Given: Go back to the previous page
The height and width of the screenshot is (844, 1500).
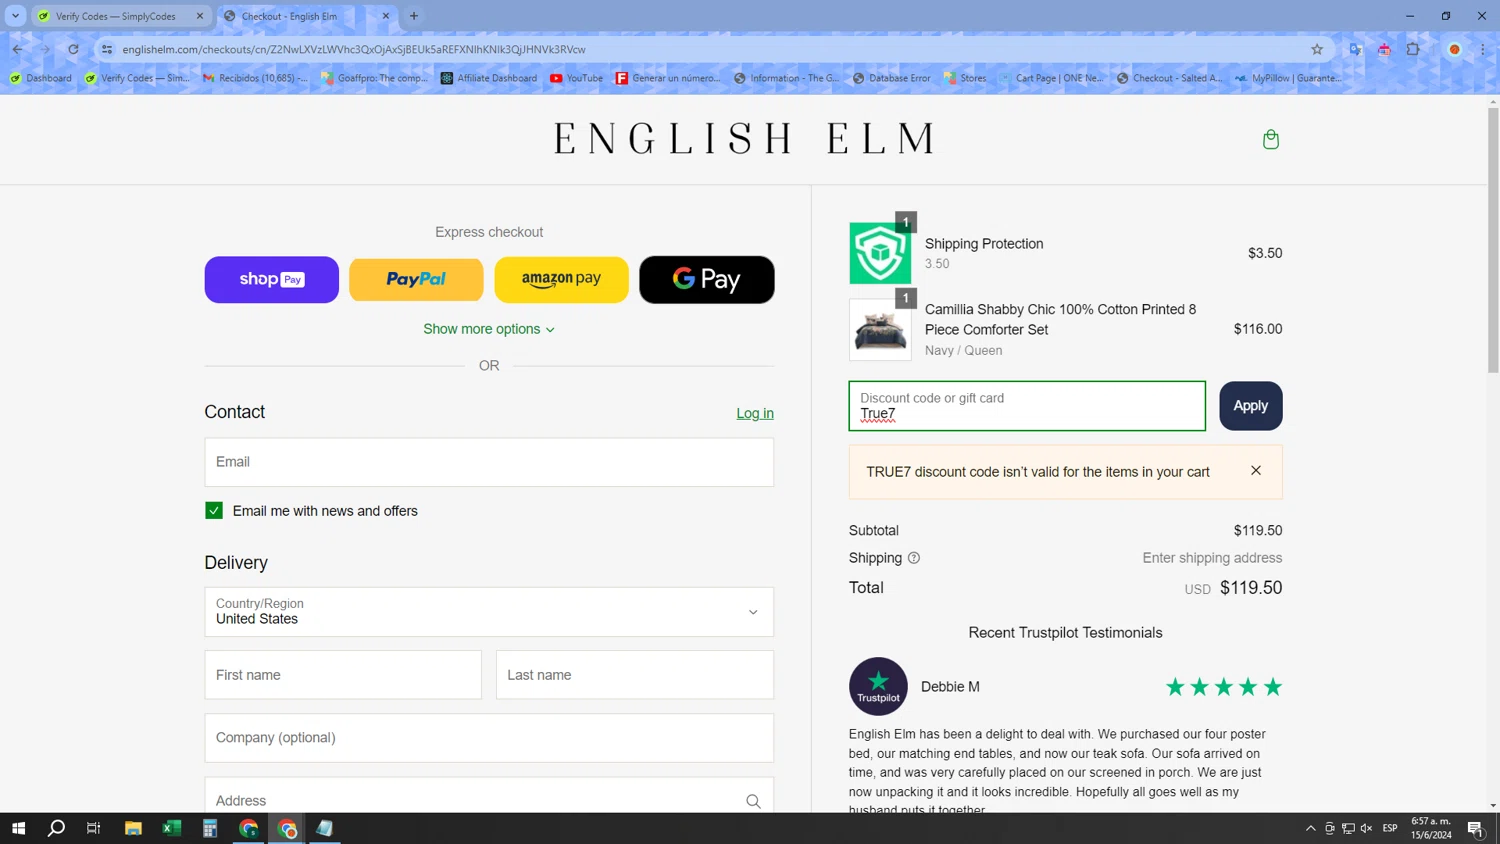Looking at the screenshot, I should point(18,49).
